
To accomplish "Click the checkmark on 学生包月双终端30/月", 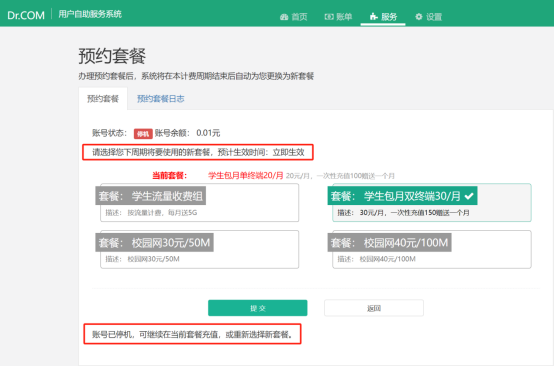I will pyautogui.click(x=469, y=196).
